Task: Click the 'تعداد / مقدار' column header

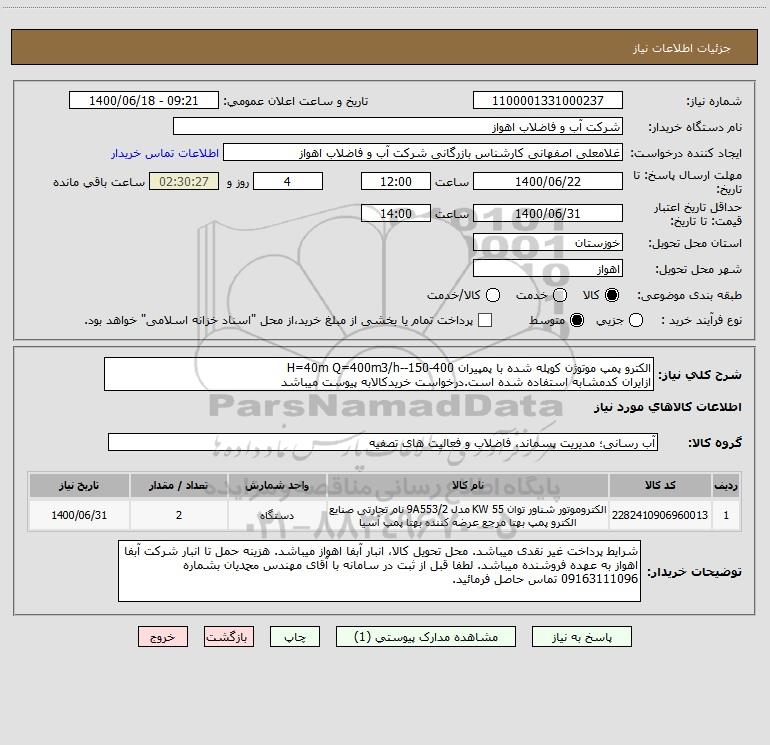Action: point(179,485)
